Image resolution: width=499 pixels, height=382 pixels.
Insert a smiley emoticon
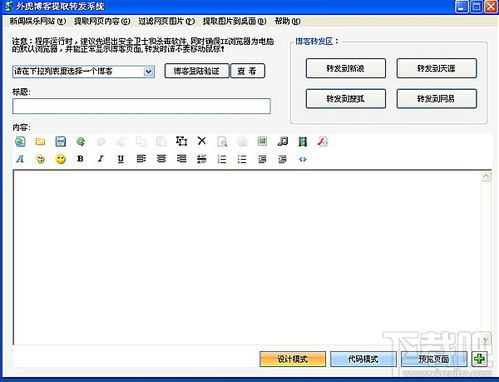[60, 159]
